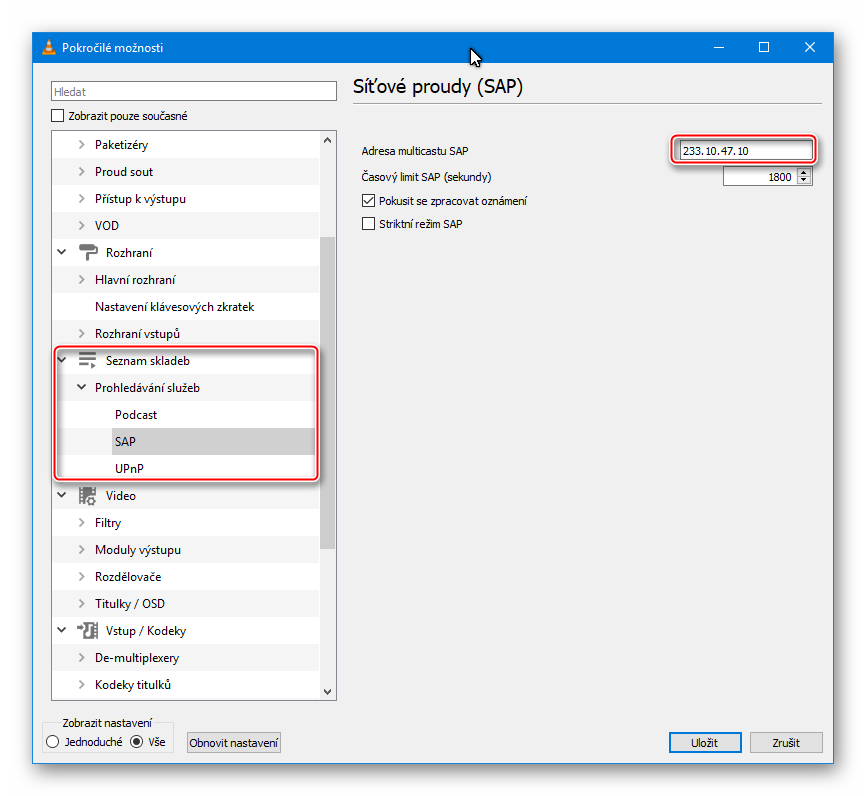
Task: Click the Seznam skladeb playlist icon
Action: tap(88, 361)
